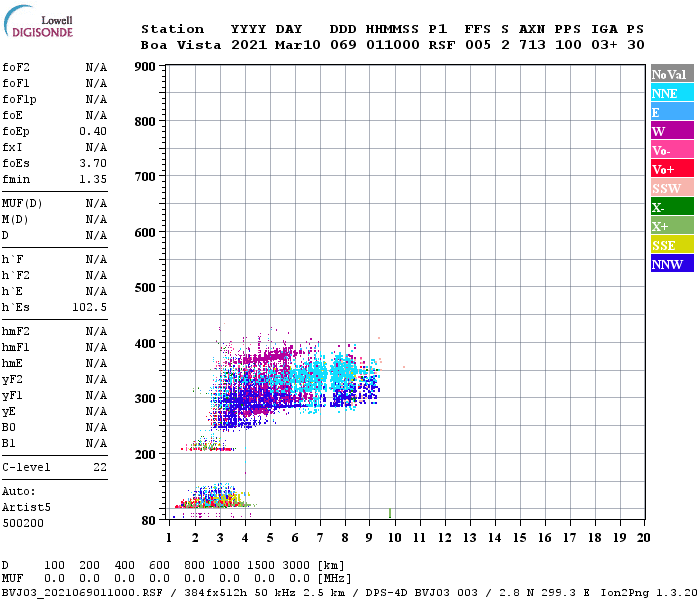Click the cyan NNE echo cluster near 8 MHz
The height and width of the screenshot is (600, 700).
343,371
